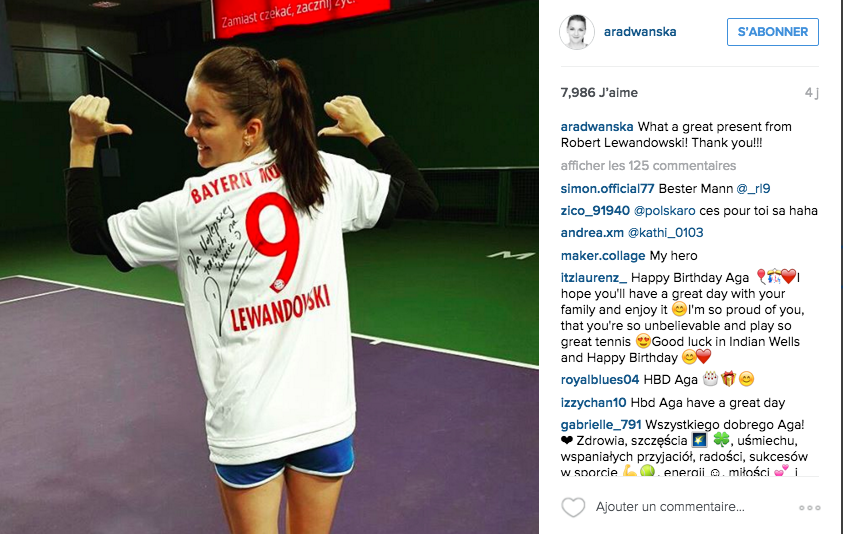
Task: Follow the @_rl9 mention link
Action: tap(753, 189)
